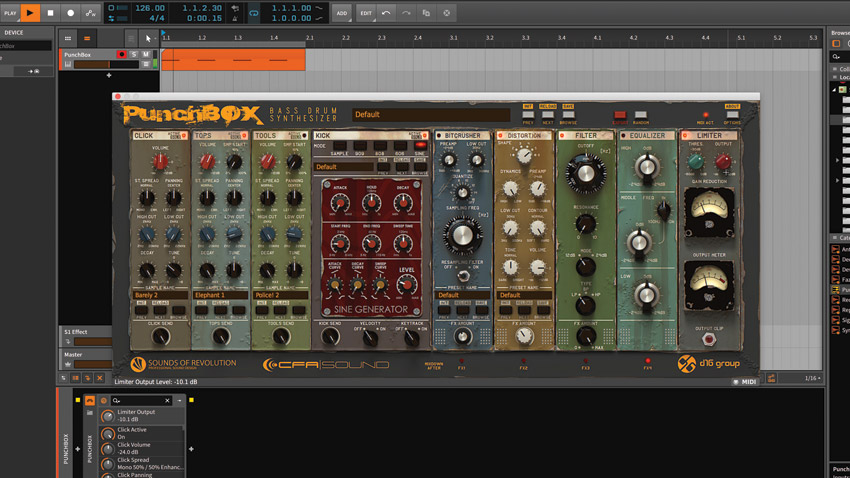Click the Limiter Output parameter knob
Screen dimensions: 850x478
(108, 416)
